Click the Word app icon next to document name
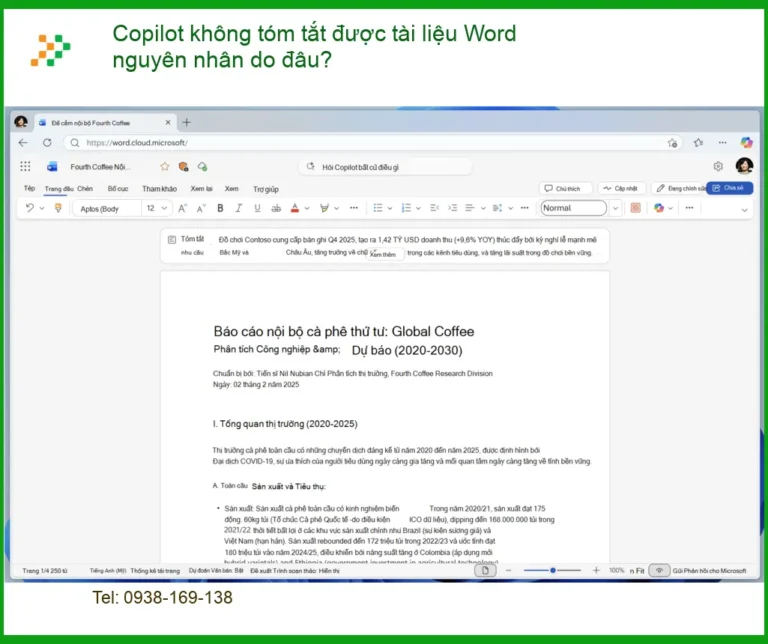Viewport: 768px width, 644px height. pyautogui.click(x=52, y=167)
